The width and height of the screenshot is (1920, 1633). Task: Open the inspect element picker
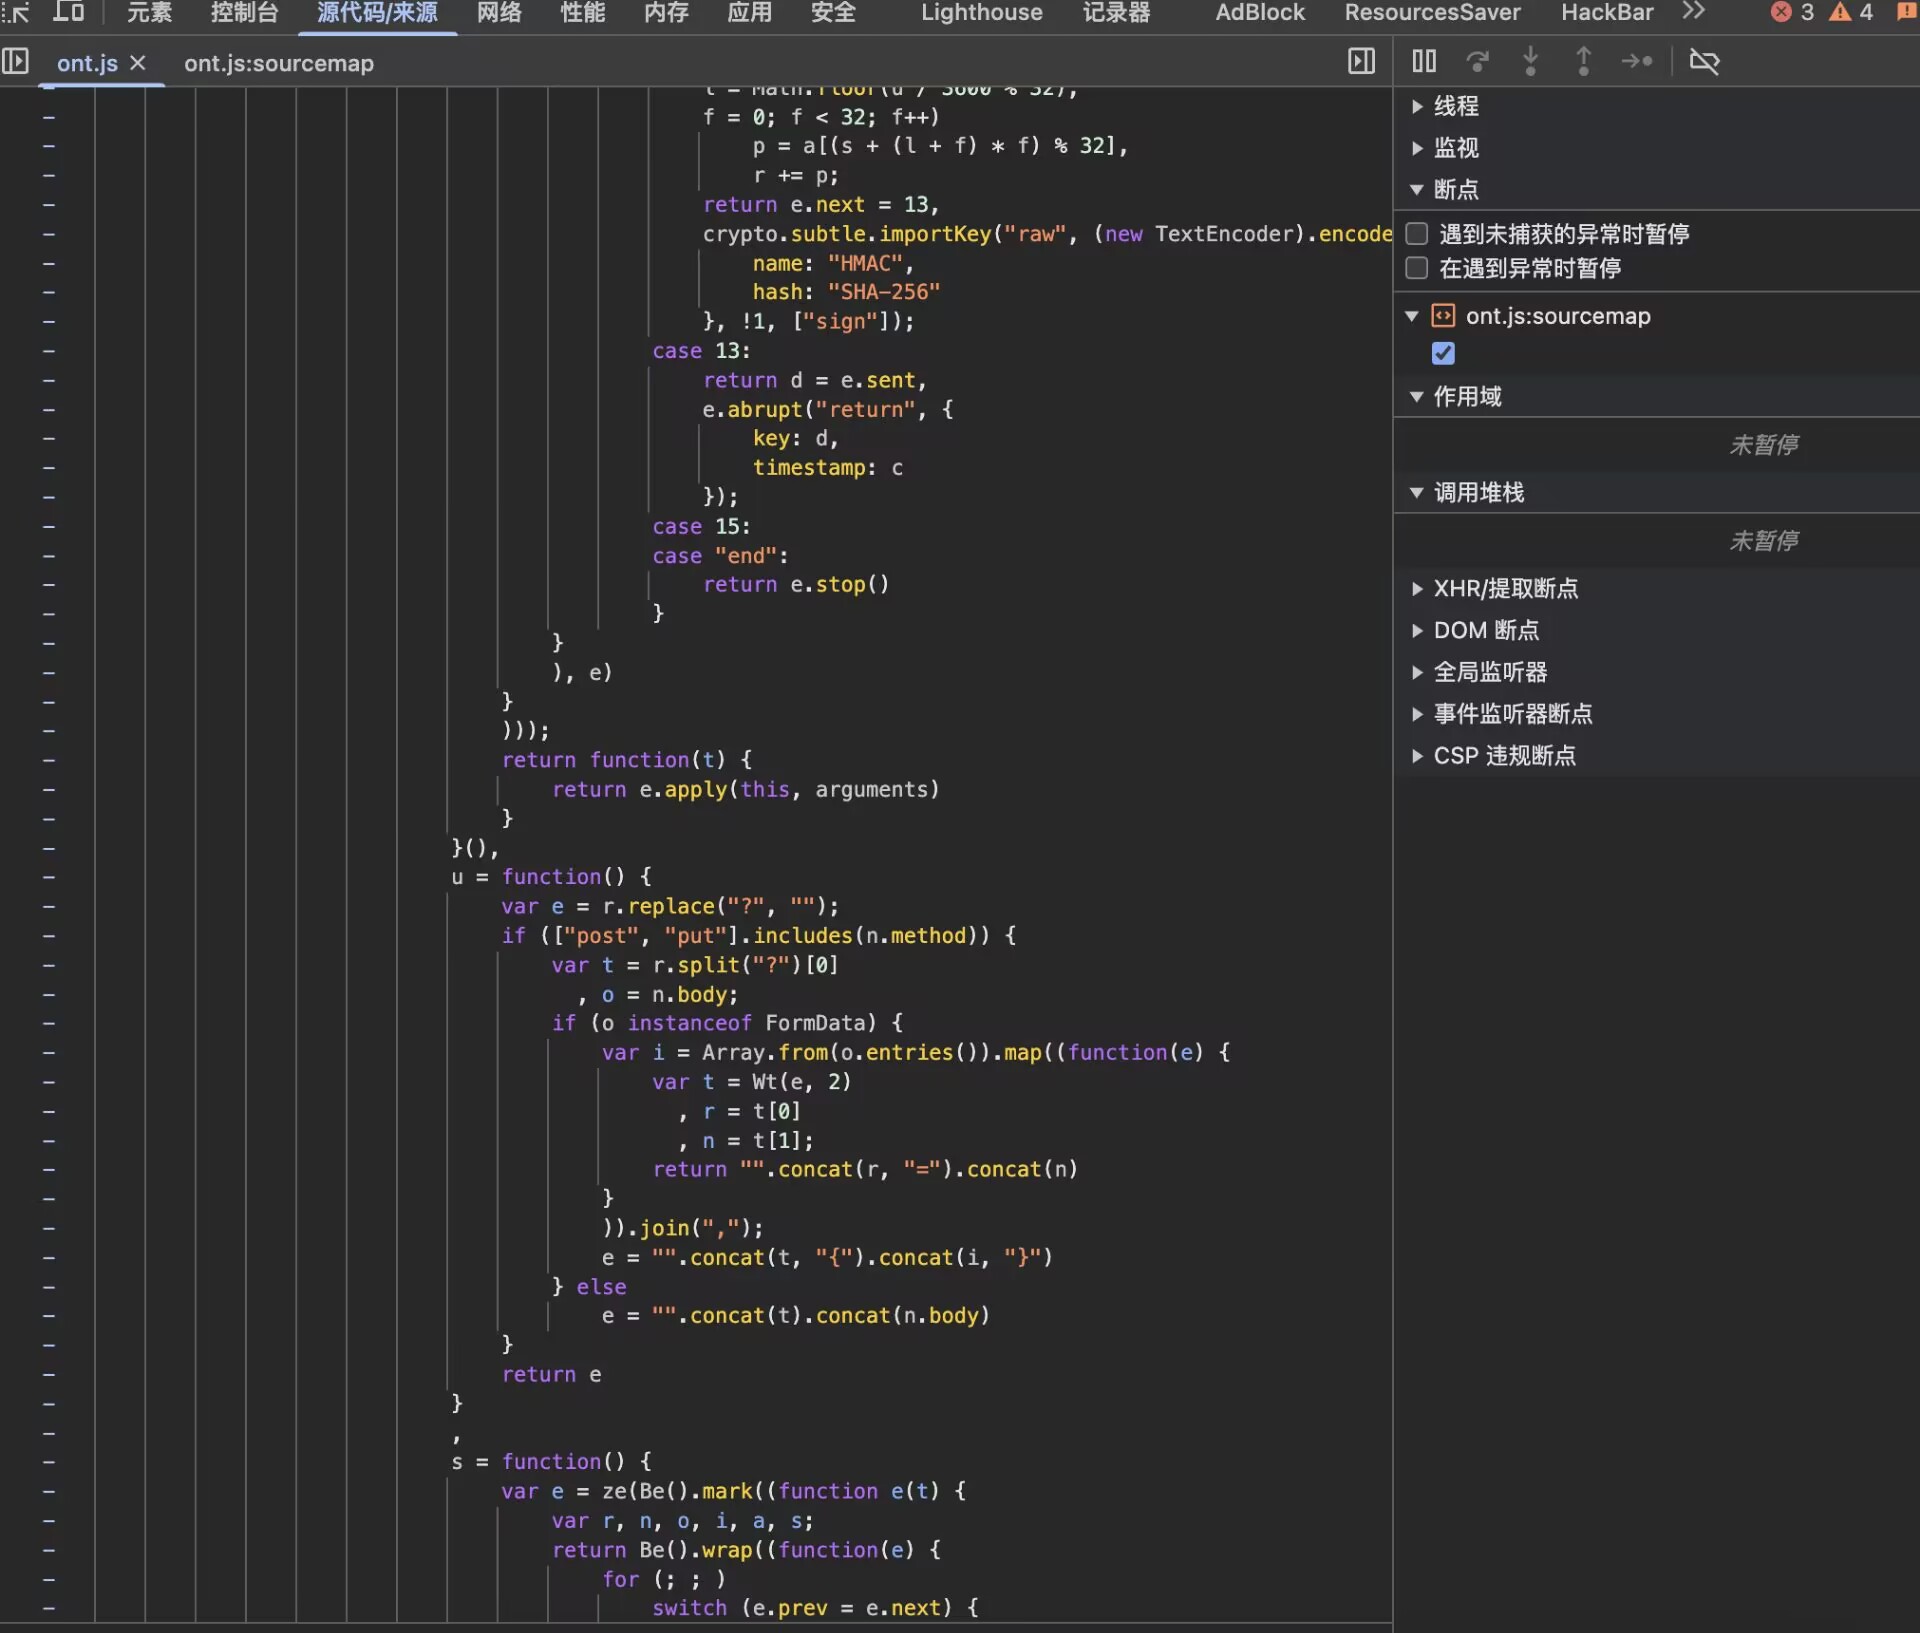[x=15, y=12]
